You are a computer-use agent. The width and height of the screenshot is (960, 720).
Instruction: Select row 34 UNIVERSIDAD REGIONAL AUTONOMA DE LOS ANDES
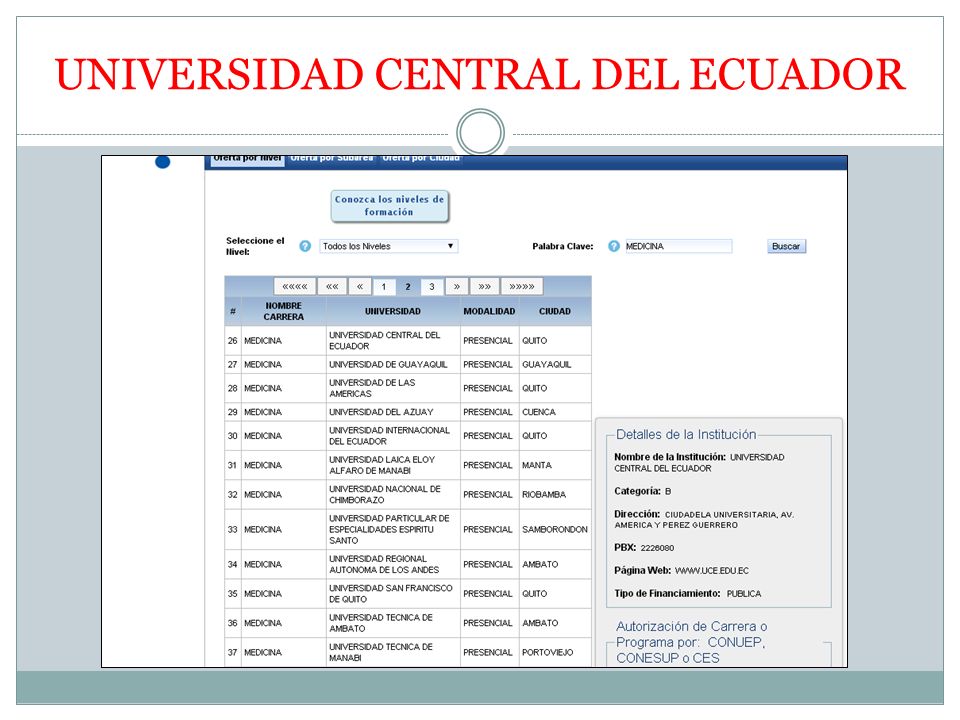click(408, 564)
